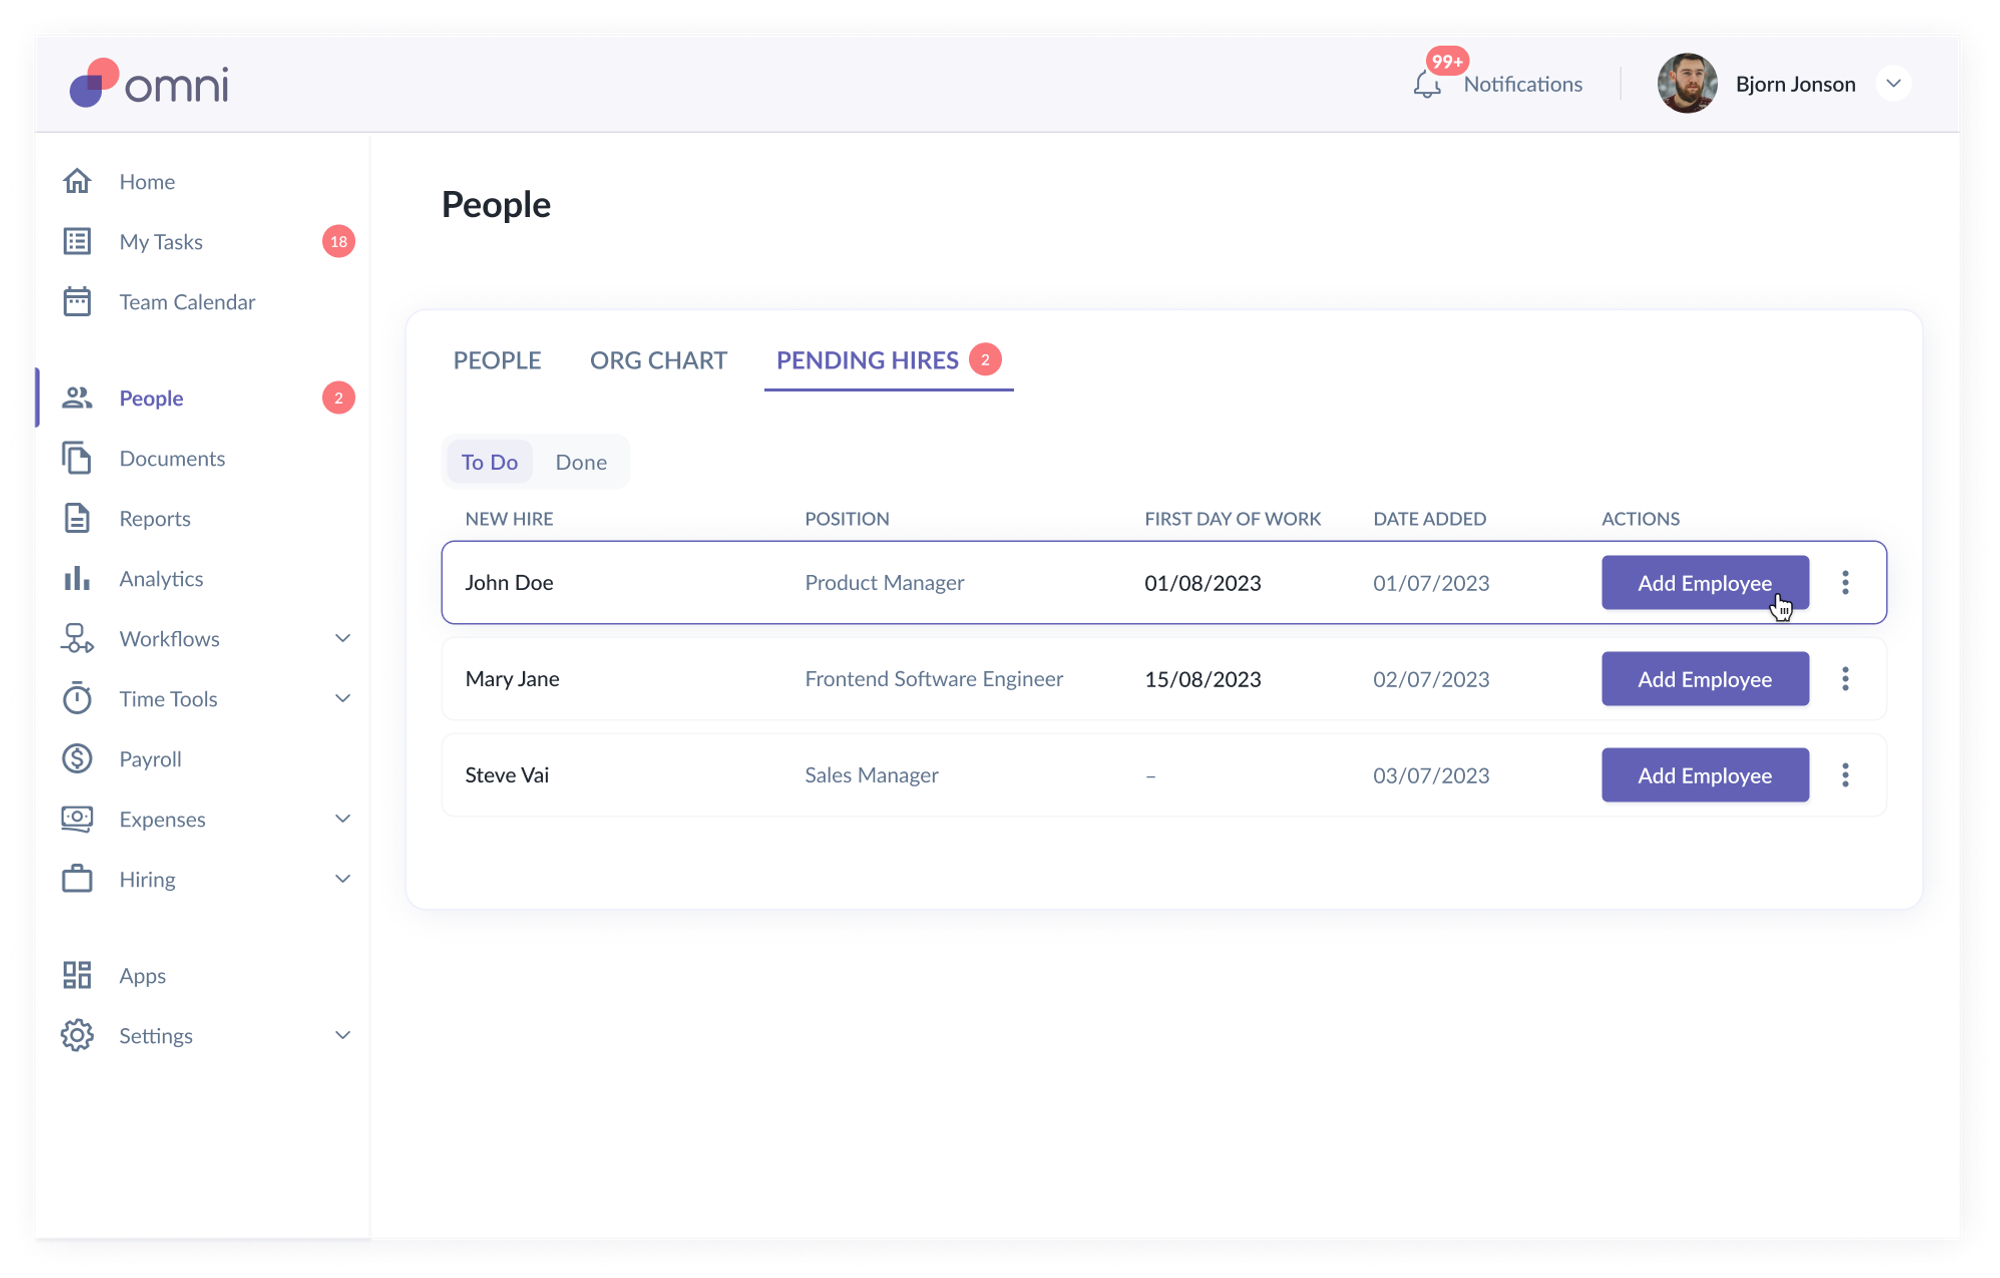Open the Bjorn Jonson account dropdown
2000x1278 pixels.
[1893, 84]
